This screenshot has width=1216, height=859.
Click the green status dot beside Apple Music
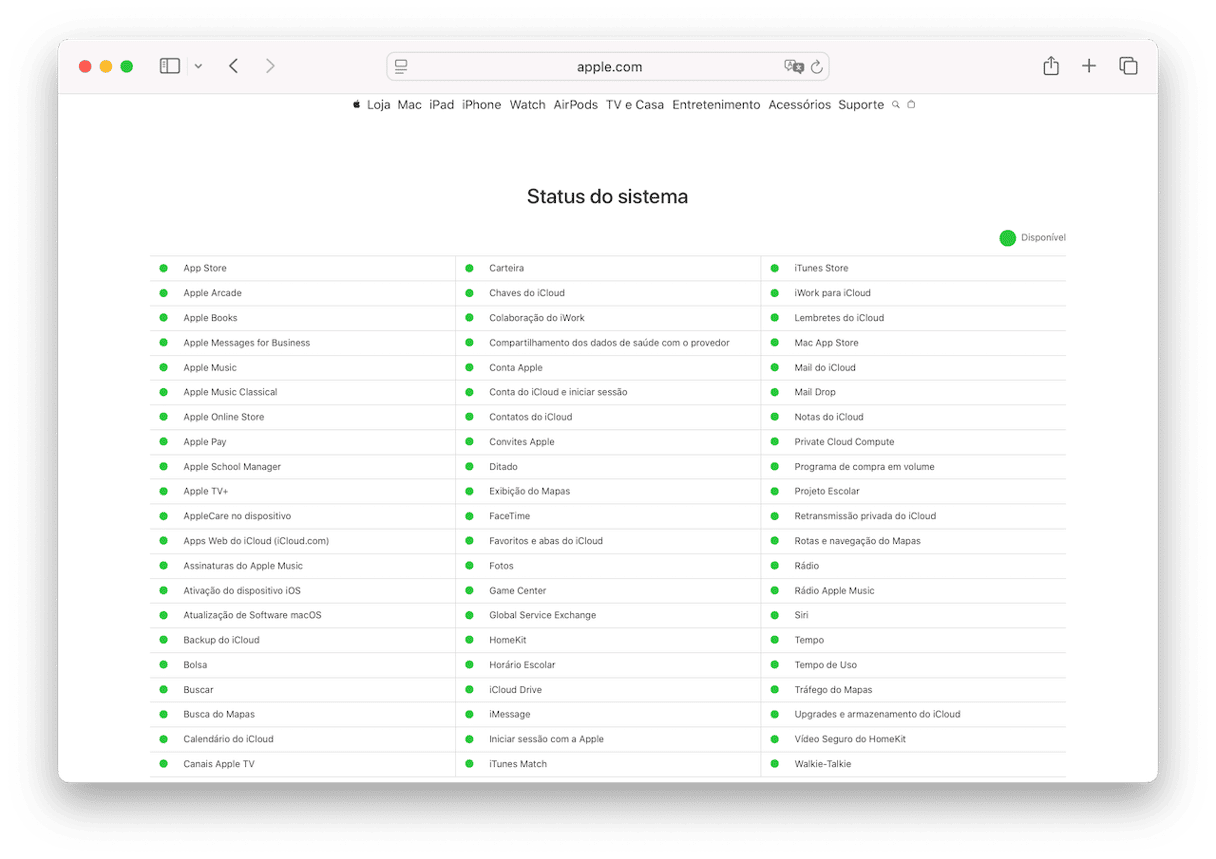point(163,368)
